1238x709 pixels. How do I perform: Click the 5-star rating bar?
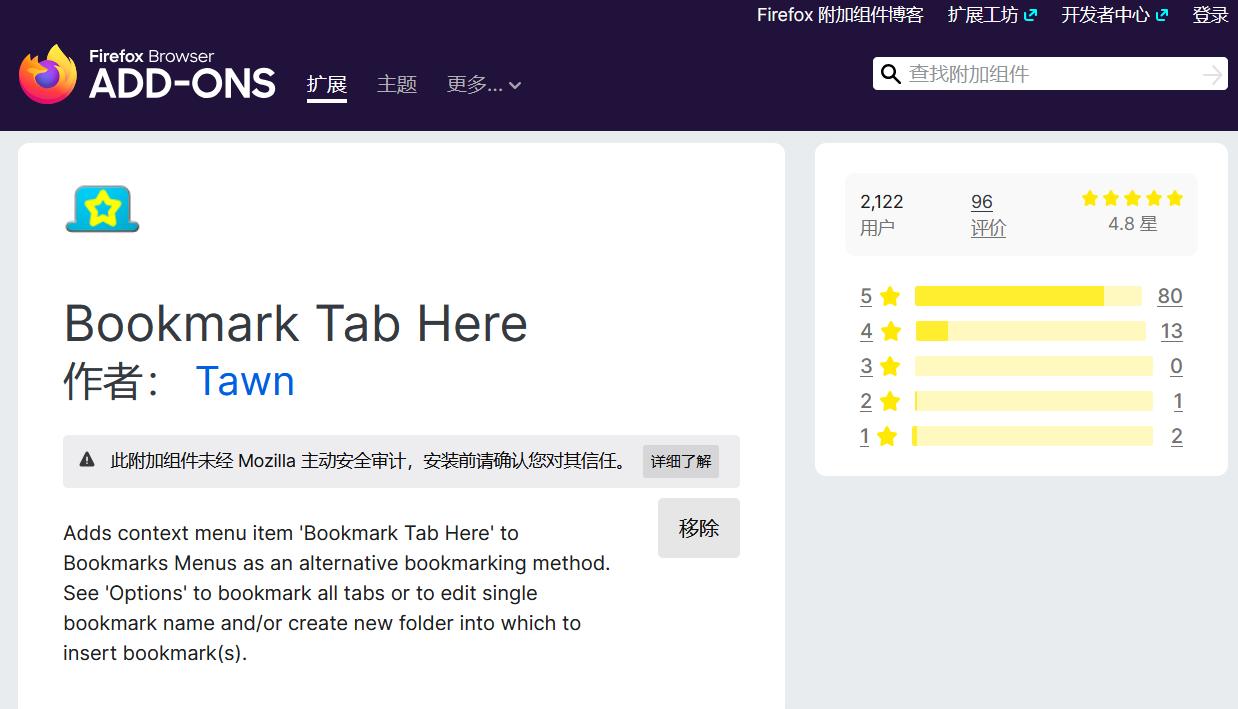[x=1028, y=296]
